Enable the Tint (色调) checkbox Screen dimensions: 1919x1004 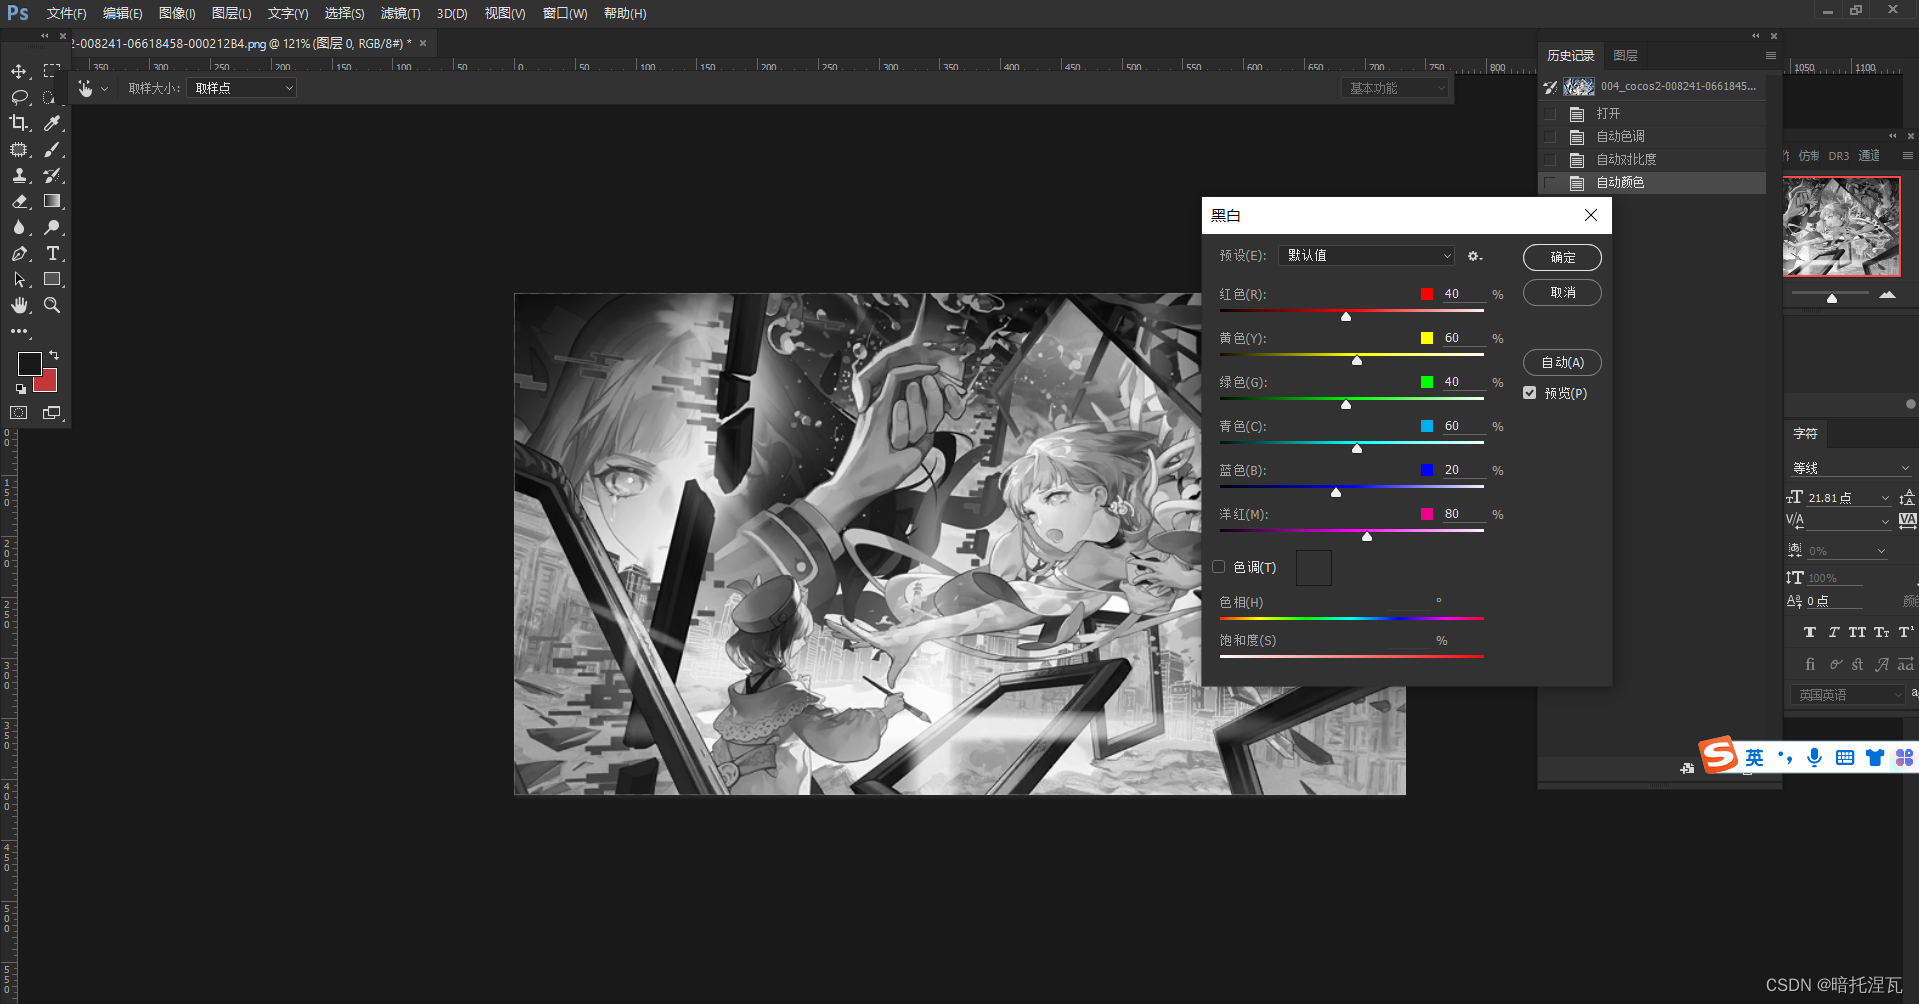1219,567
